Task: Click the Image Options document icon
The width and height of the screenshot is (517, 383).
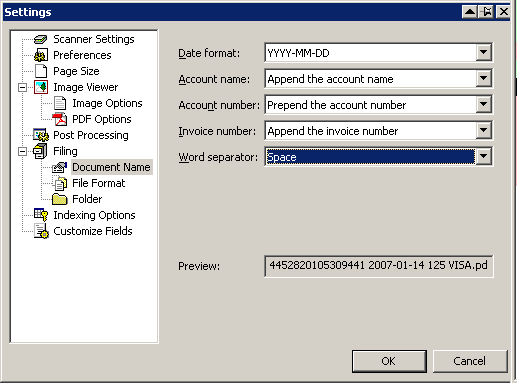Action: 60,103
